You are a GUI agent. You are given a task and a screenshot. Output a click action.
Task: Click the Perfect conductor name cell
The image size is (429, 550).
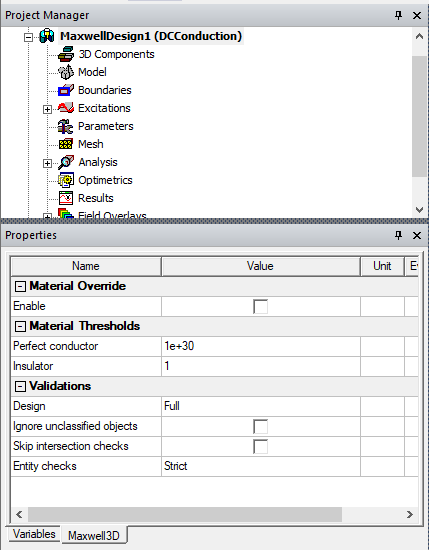click(86, 346)
